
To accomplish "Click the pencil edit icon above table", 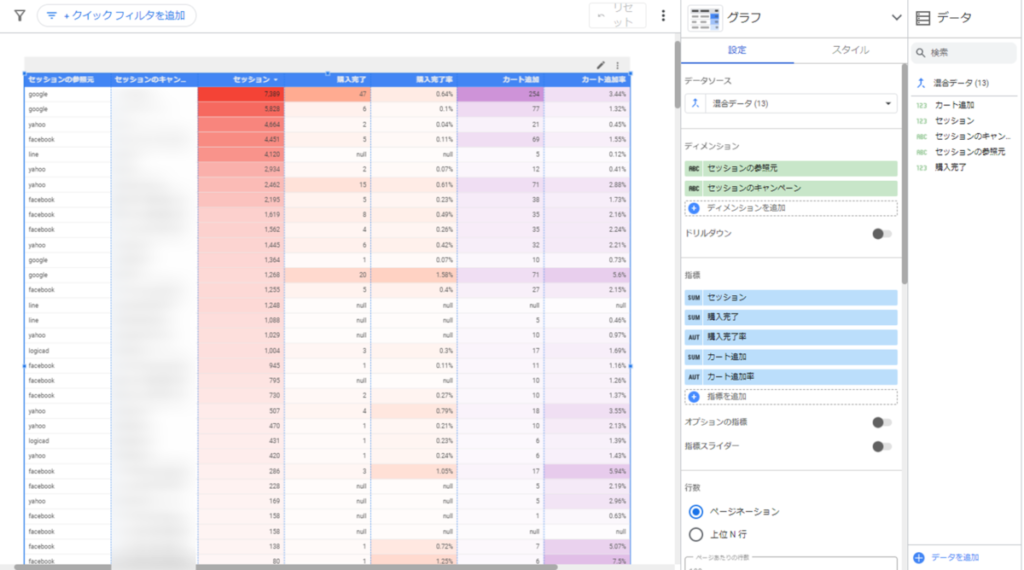I will [x=600, y=65].
